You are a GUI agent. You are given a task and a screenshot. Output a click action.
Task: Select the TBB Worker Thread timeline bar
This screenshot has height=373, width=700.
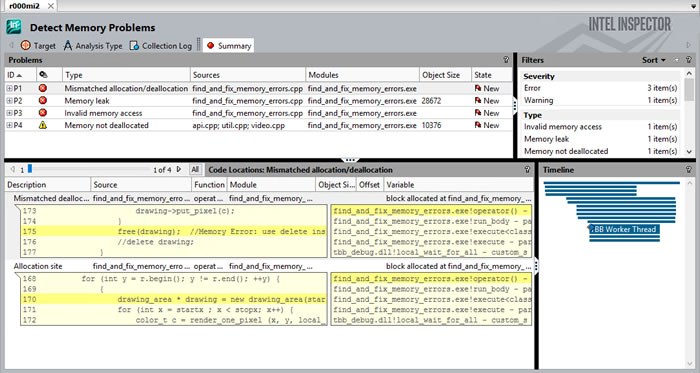[624, 229]
